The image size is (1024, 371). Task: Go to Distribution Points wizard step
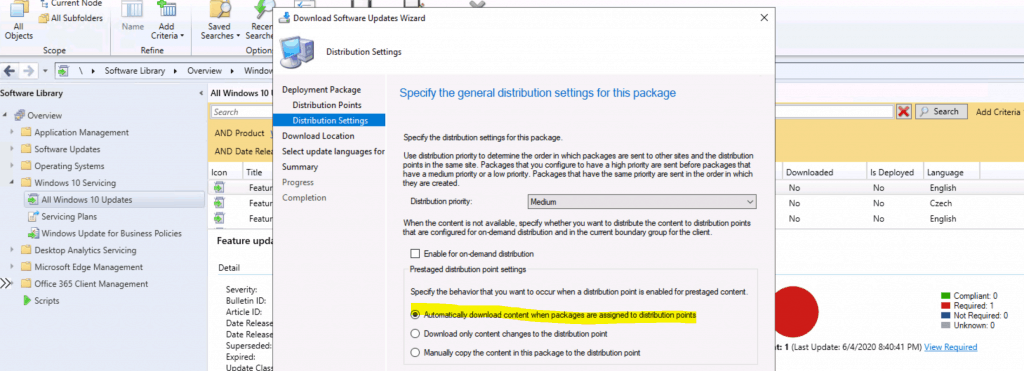pyautogui.click(x=327, y=105)
